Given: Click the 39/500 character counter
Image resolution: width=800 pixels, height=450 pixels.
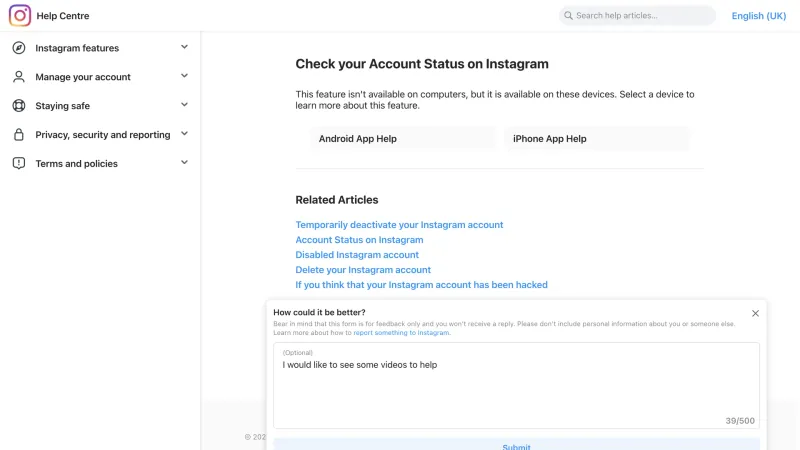Looking at the screenshot, I should [x=740, y=421].
